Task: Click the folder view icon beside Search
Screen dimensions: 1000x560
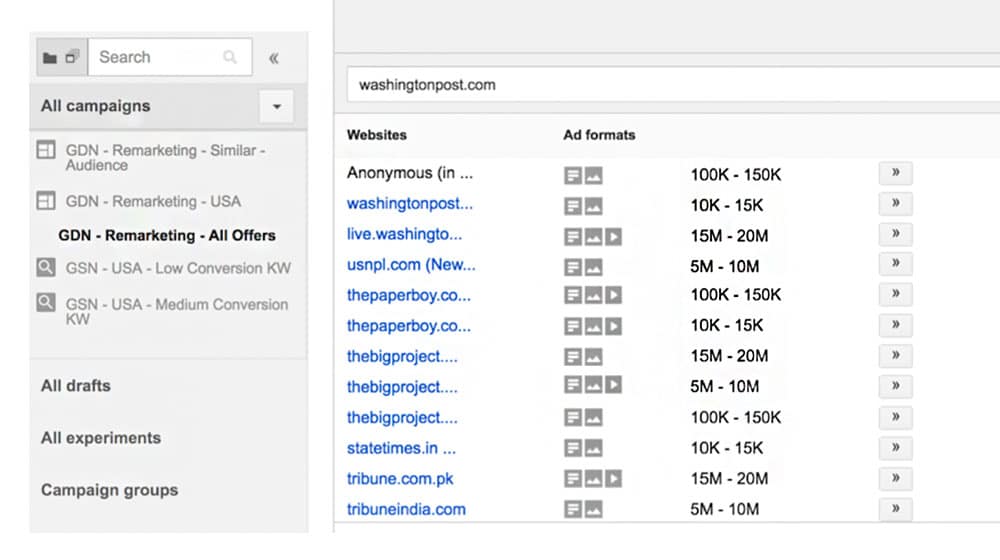Action: [x=50, y=58]
